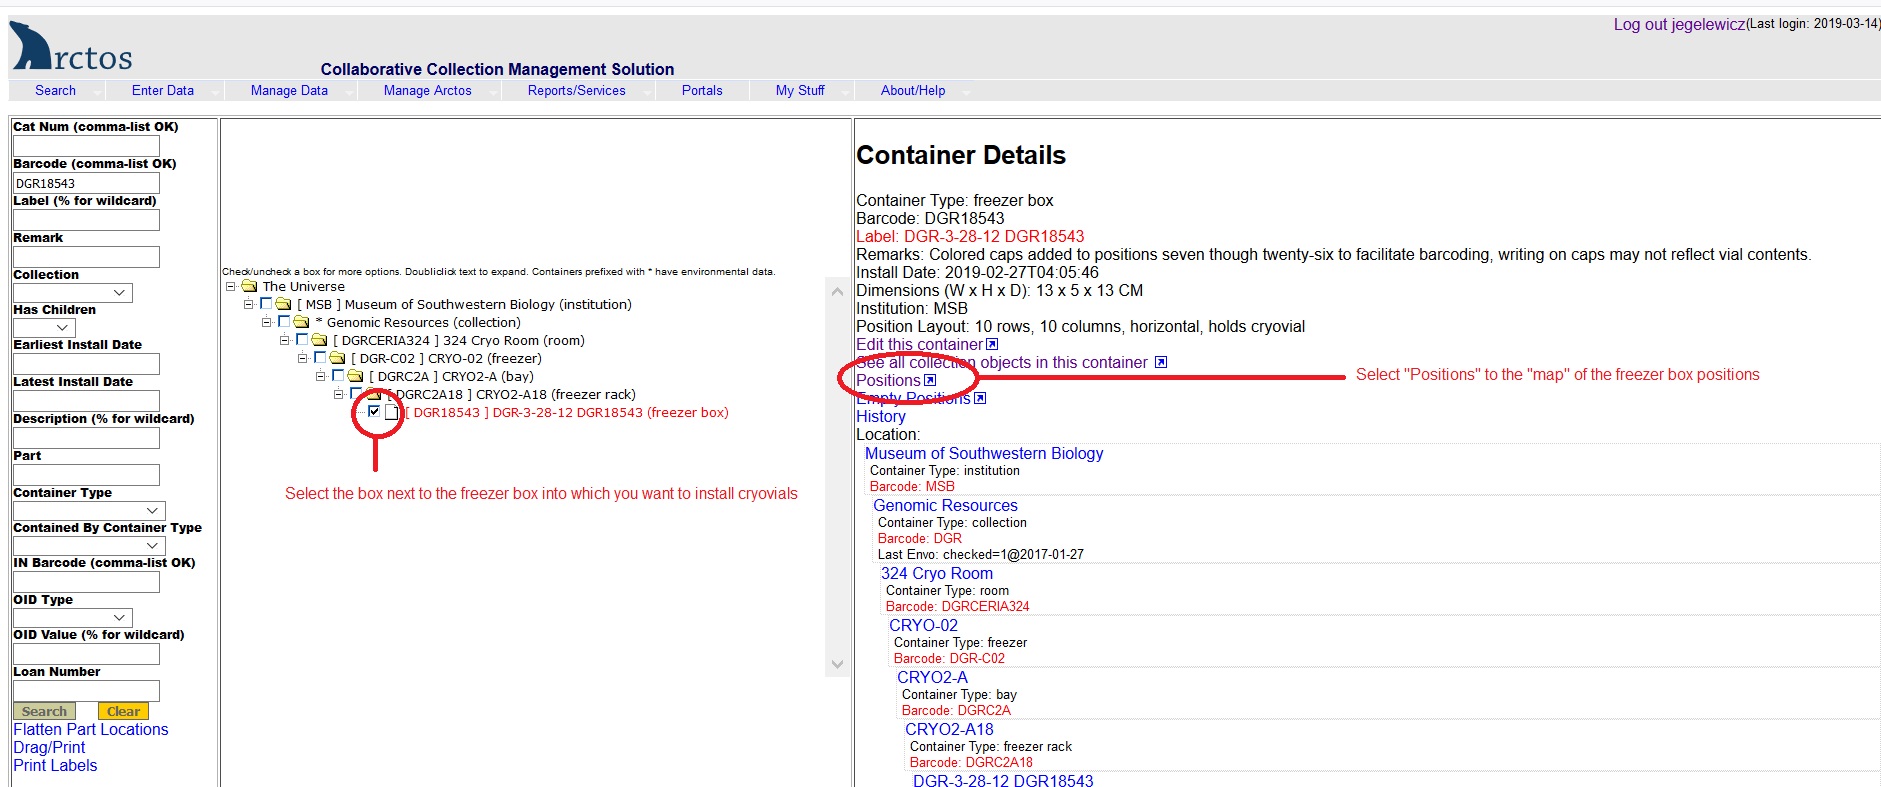Check the CRYO2-A18 freezer rack checkbox
Viewport: 1881px width, 787px height.
point(356,393)
